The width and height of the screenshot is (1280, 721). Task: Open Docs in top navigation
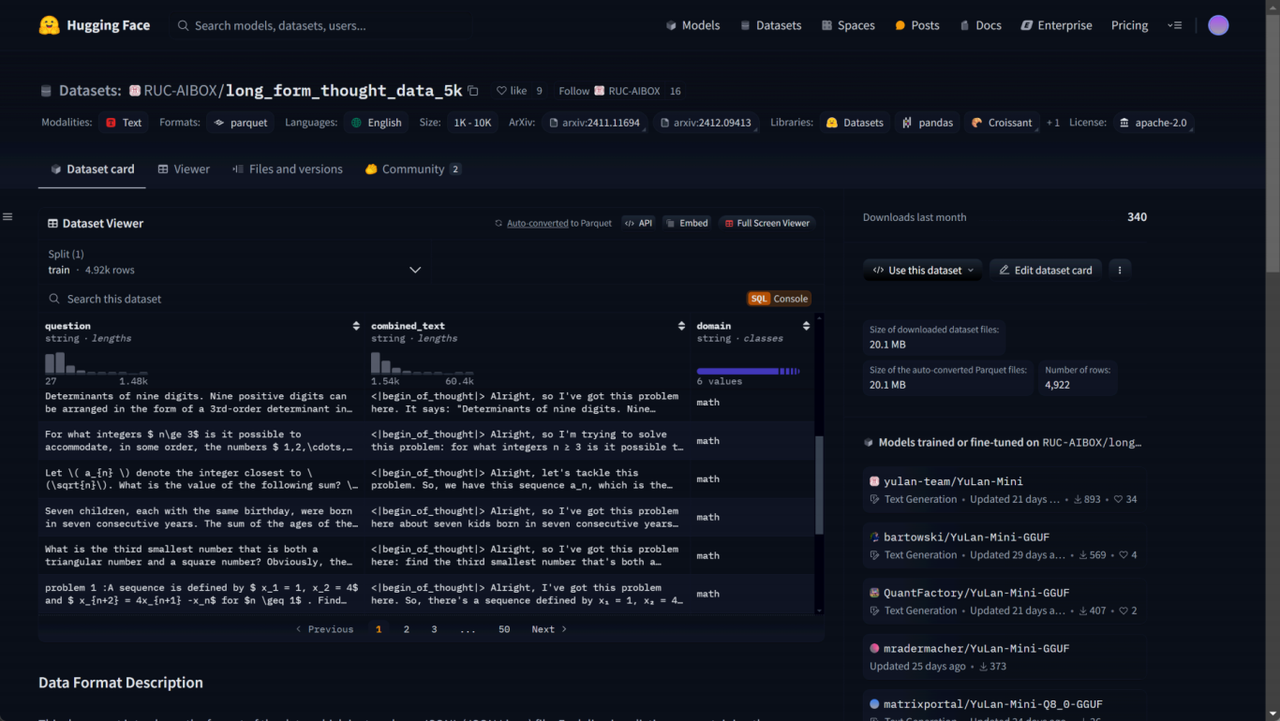(980, 25)
